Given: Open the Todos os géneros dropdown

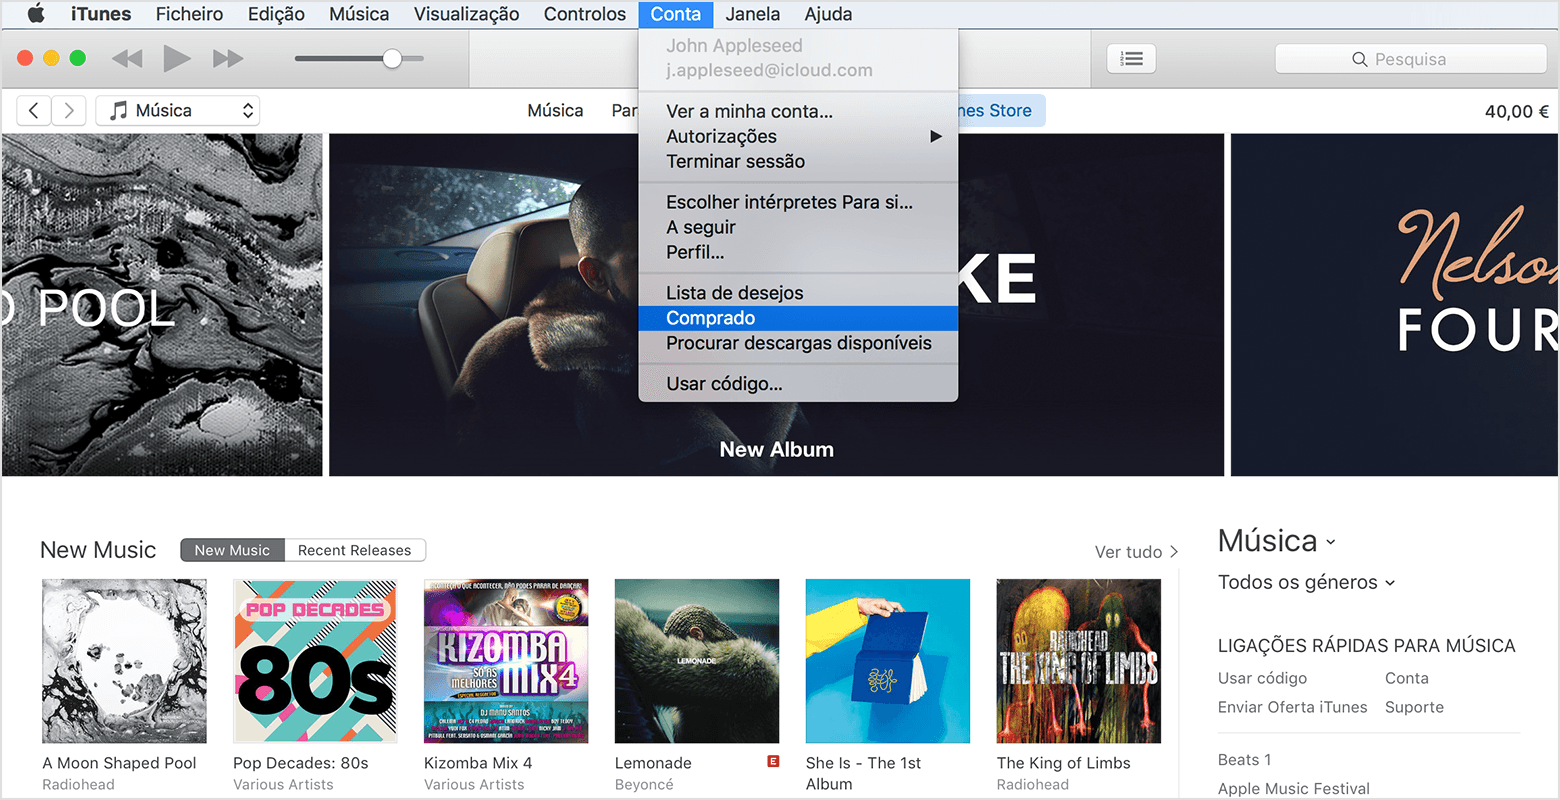Looking at the screenshot, I should (x=1305, y=582).
